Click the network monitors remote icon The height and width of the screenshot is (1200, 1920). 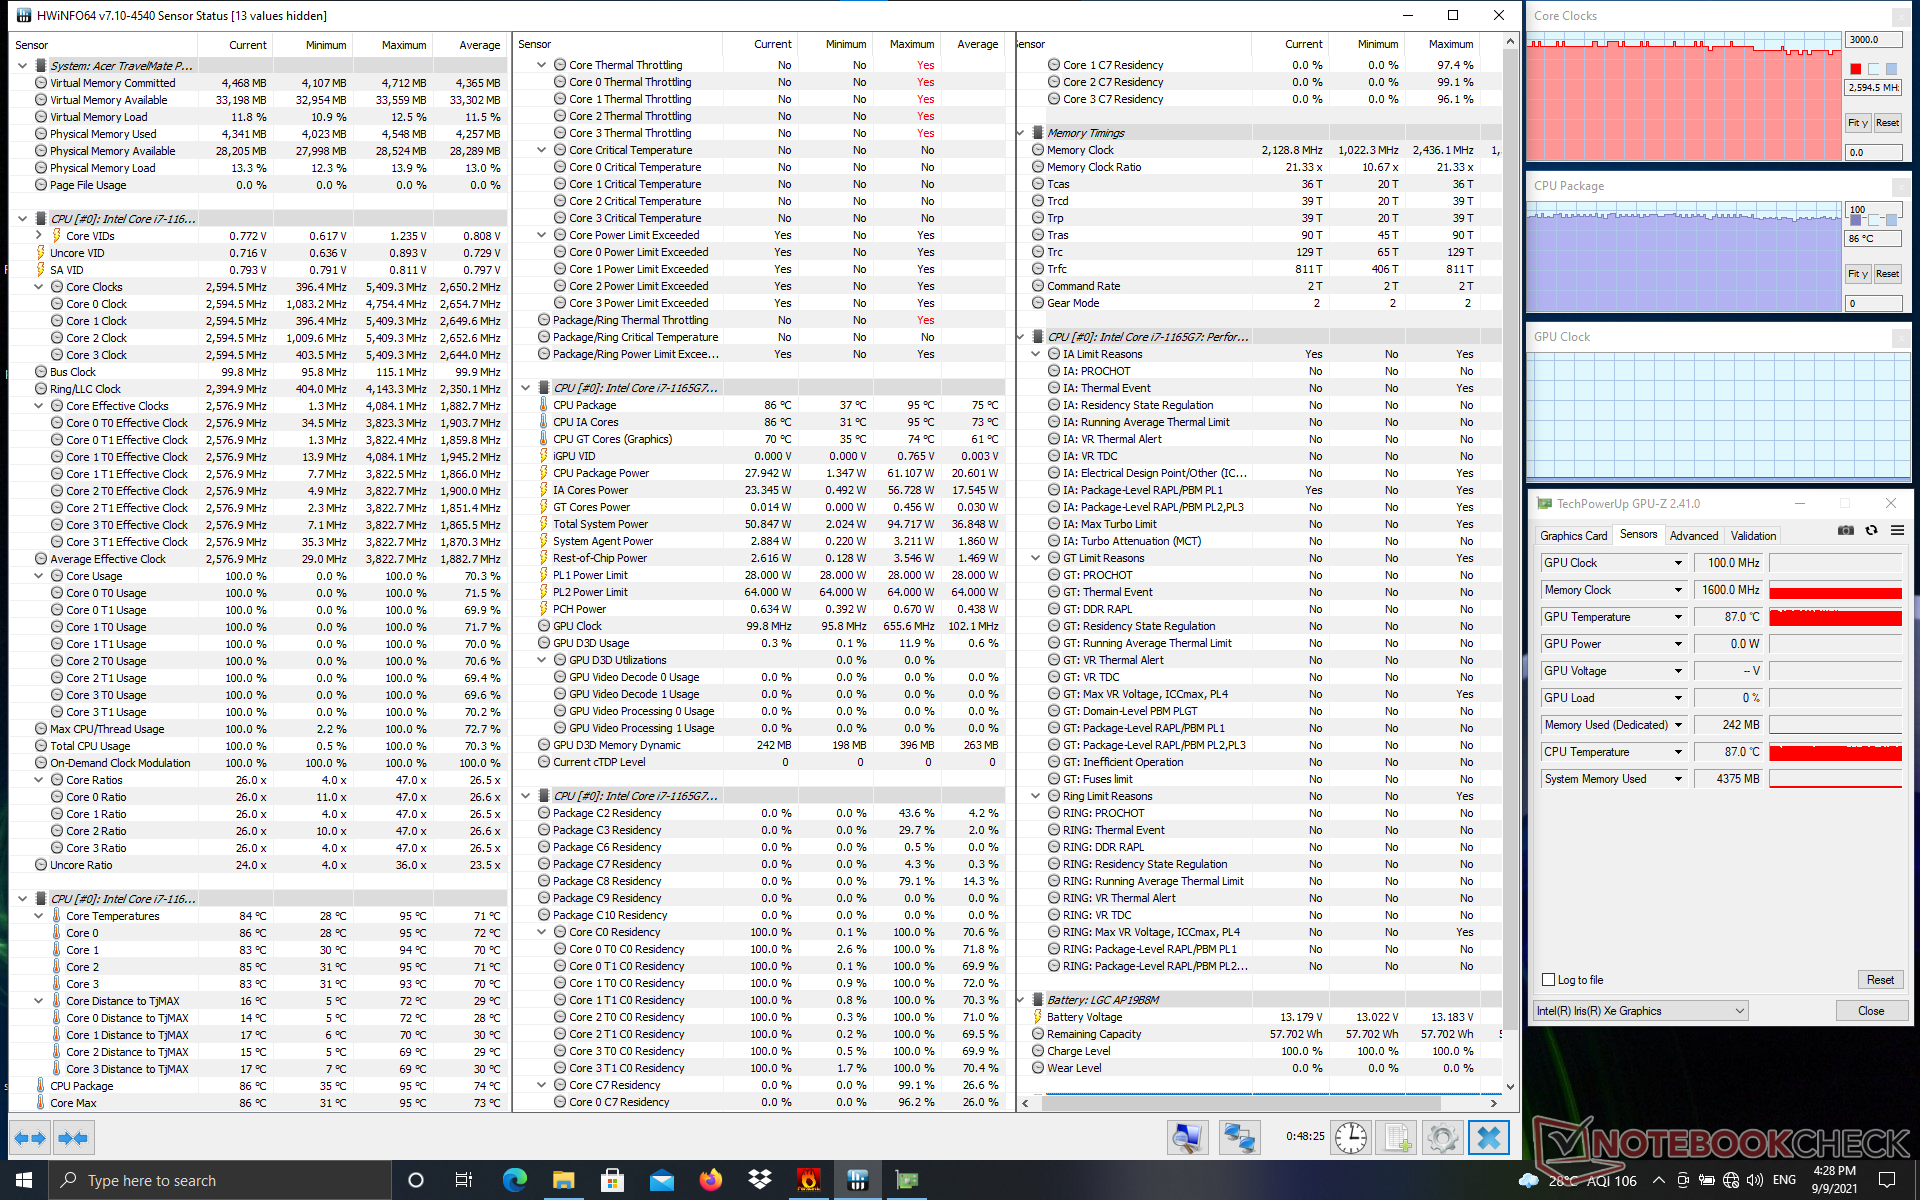point(1239,1137)
